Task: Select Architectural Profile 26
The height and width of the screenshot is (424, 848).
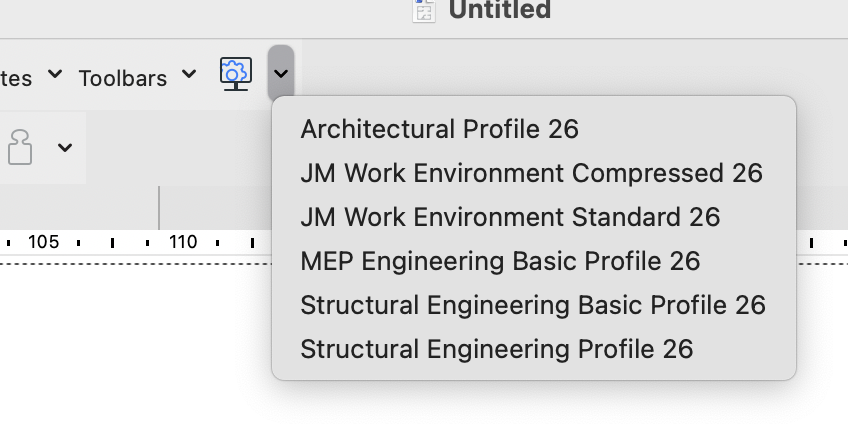Action: click(439, 129)
